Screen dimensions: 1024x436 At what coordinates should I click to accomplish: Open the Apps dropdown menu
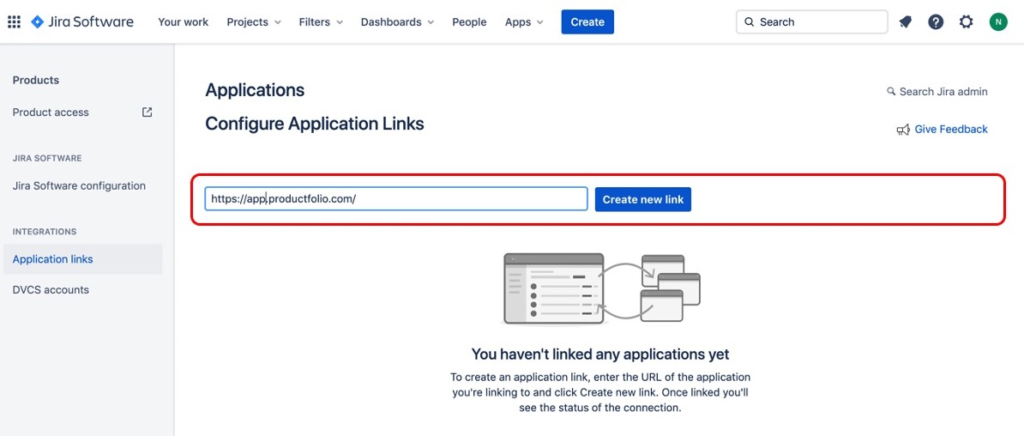click(x=524, y=22)
